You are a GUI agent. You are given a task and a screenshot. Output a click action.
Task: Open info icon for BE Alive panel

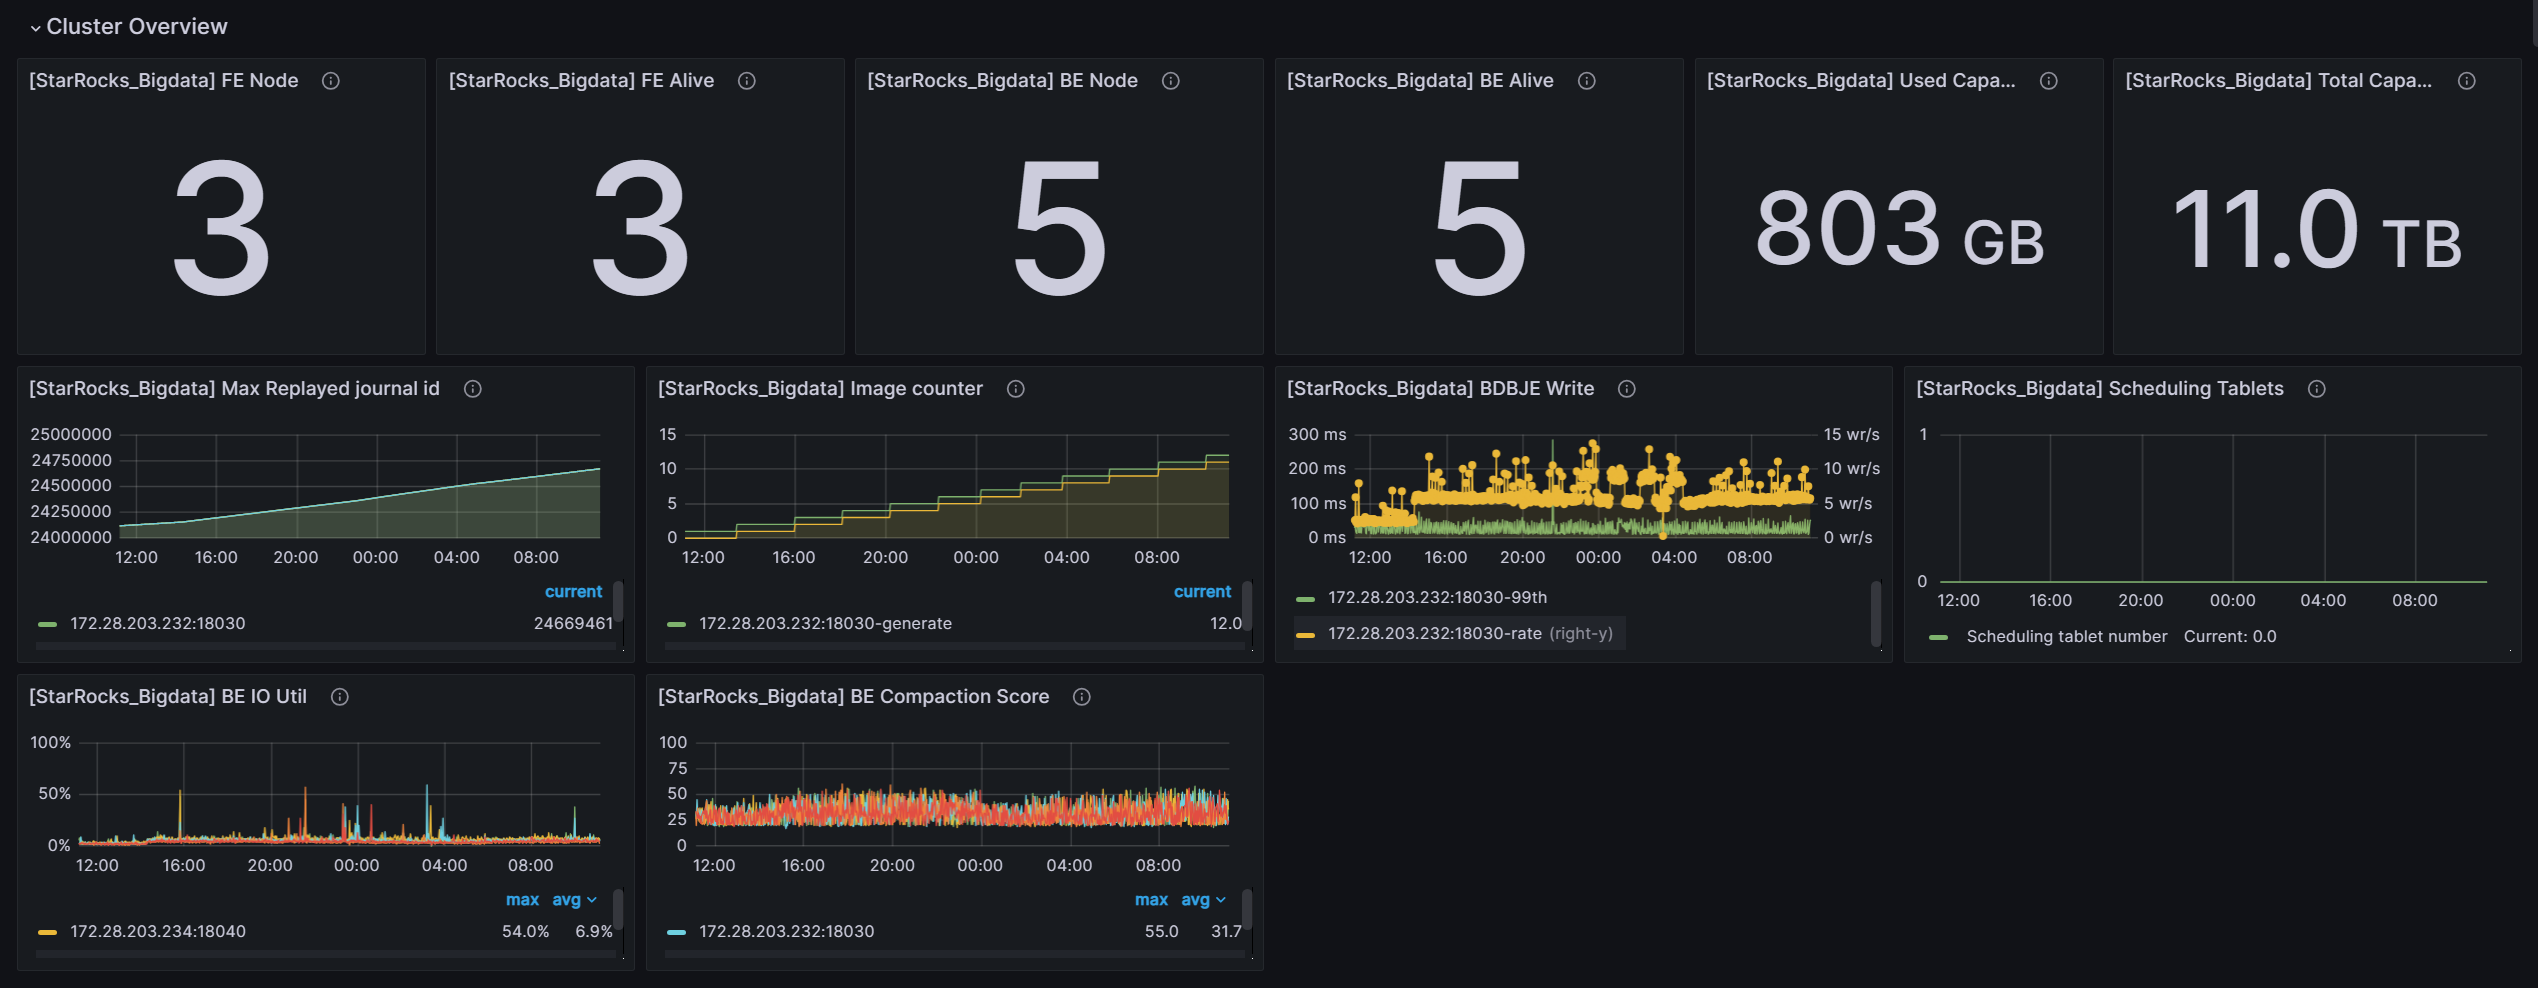pos(1587,81)
